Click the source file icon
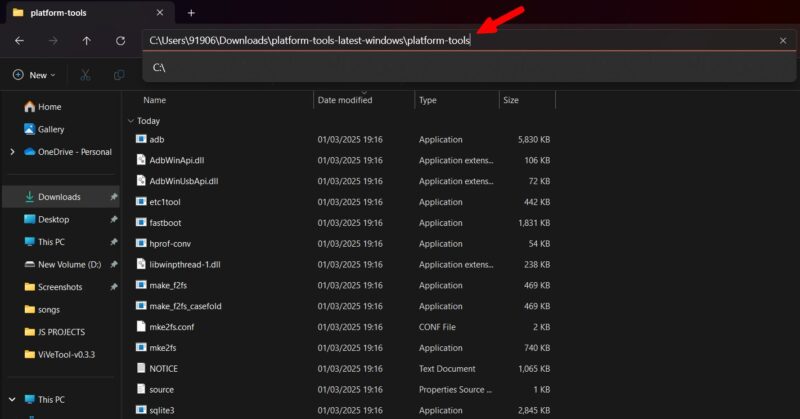This screenshot has height=419, width=800. click(x=141, y=389)
